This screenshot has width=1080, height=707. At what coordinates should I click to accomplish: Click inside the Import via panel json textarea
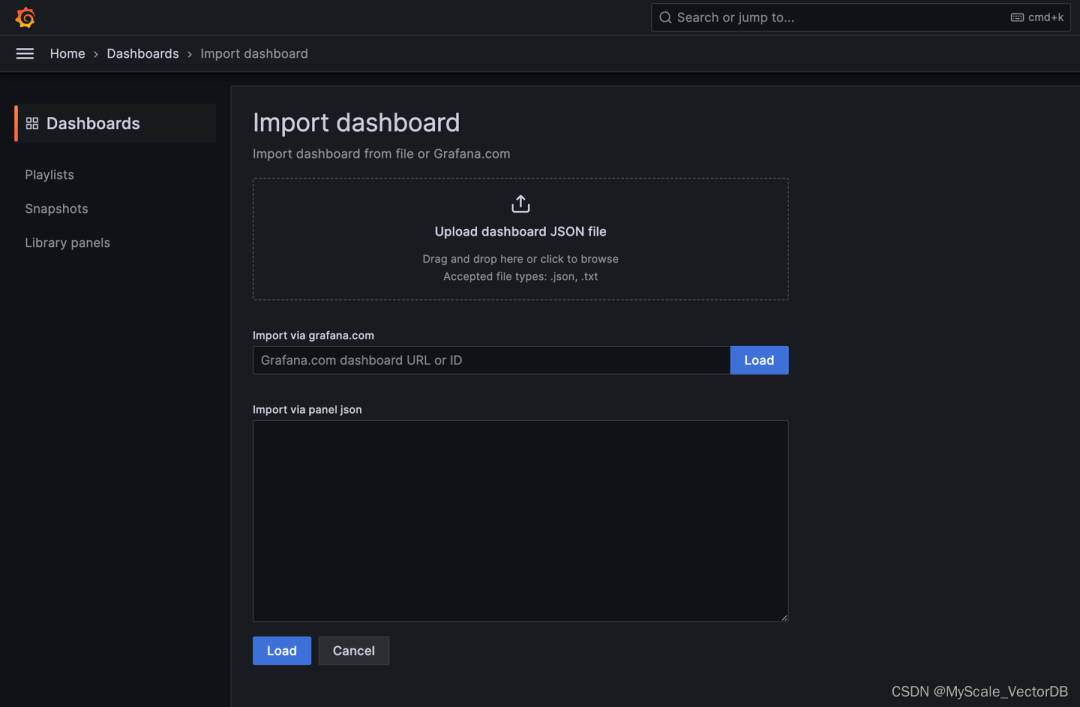520,520
